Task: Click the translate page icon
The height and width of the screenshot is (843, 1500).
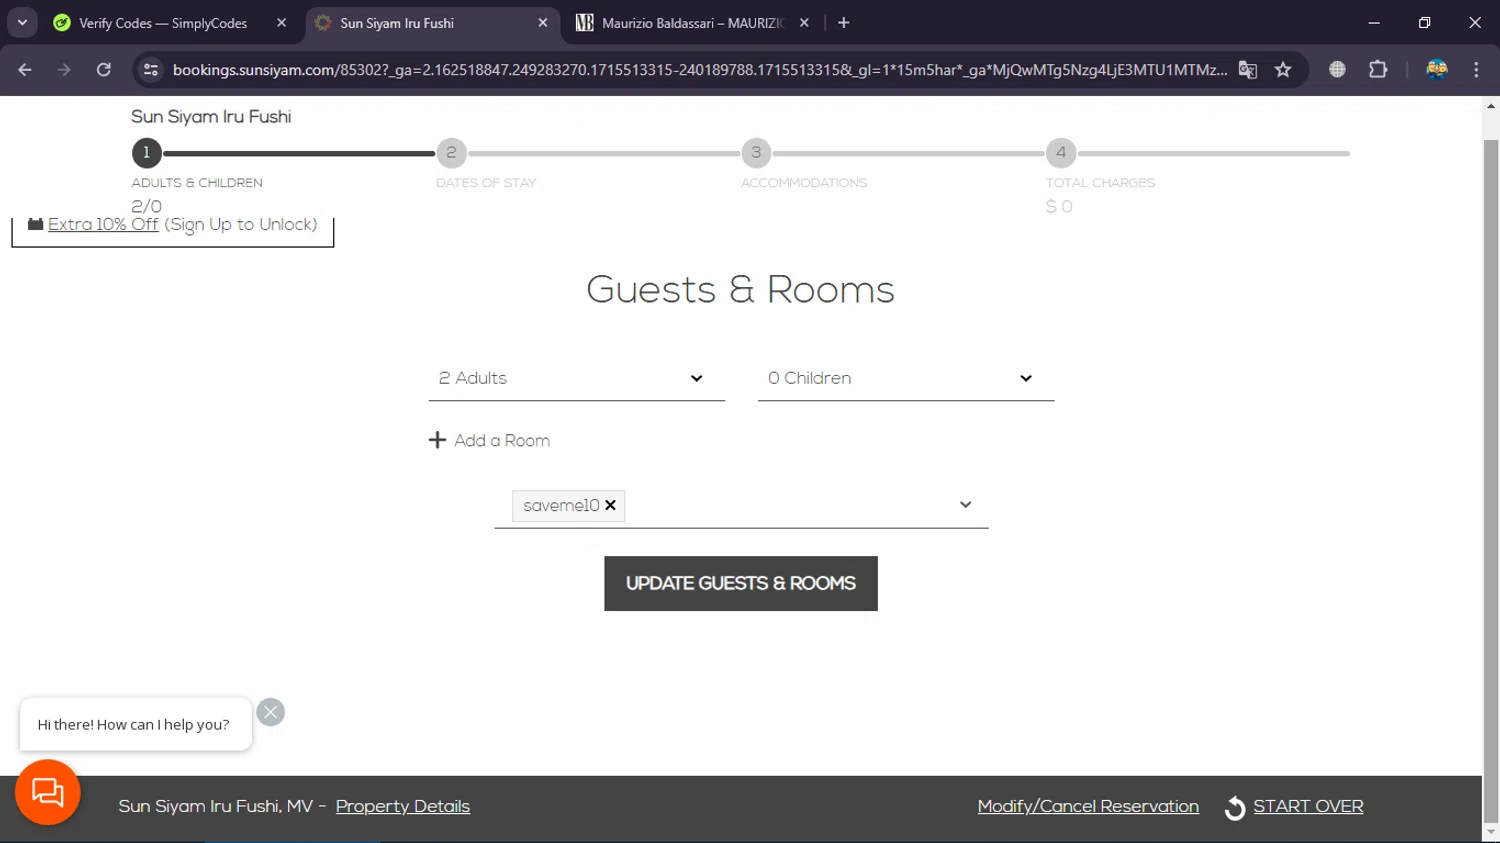Action: (1248, 70)
